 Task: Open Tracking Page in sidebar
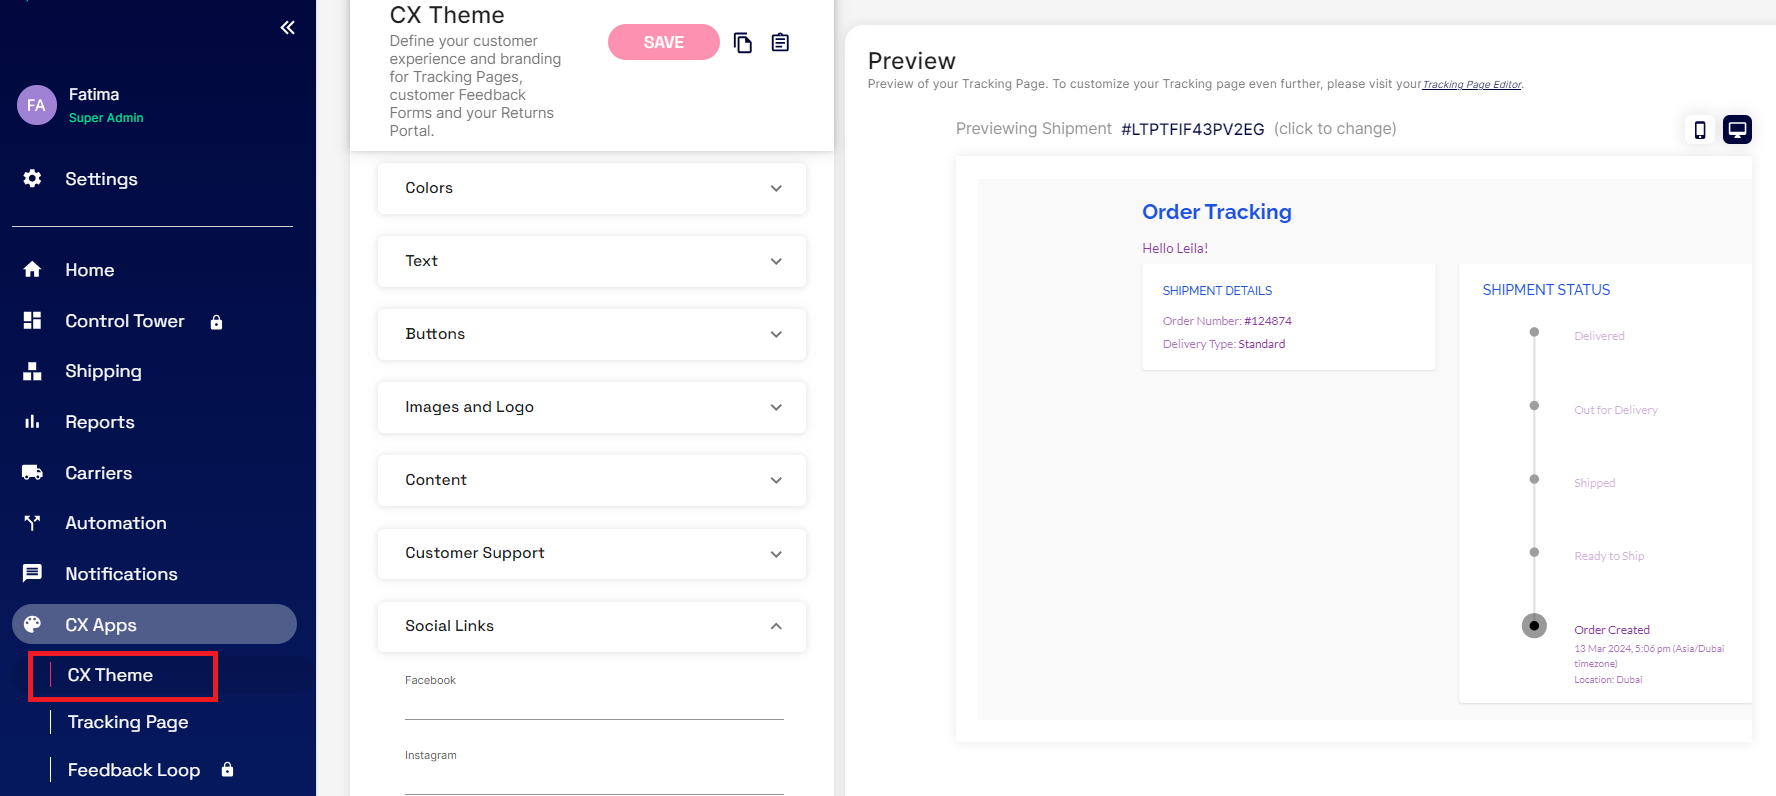(x=128, y=722)
